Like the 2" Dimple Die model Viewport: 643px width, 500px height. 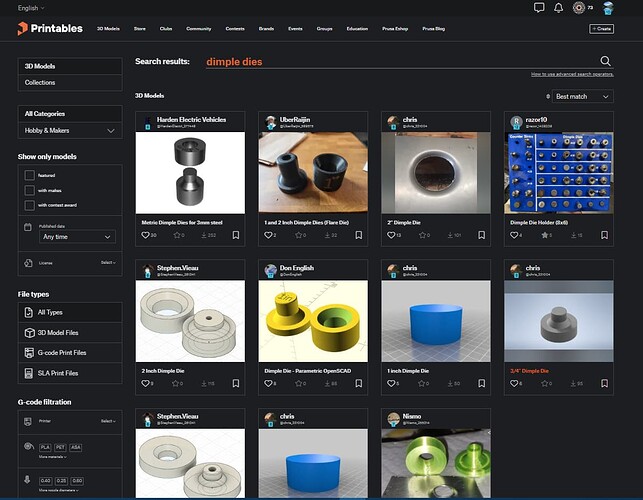click(391, 235)
